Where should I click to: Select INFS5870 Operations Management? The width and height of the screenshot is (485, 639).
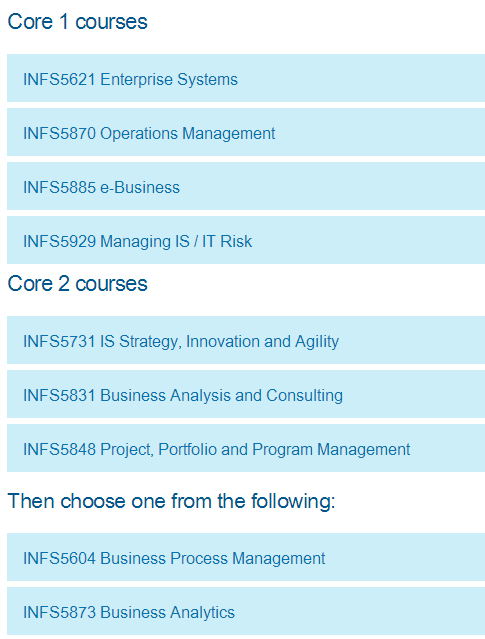pyautogui.click(x=246, y=132)
